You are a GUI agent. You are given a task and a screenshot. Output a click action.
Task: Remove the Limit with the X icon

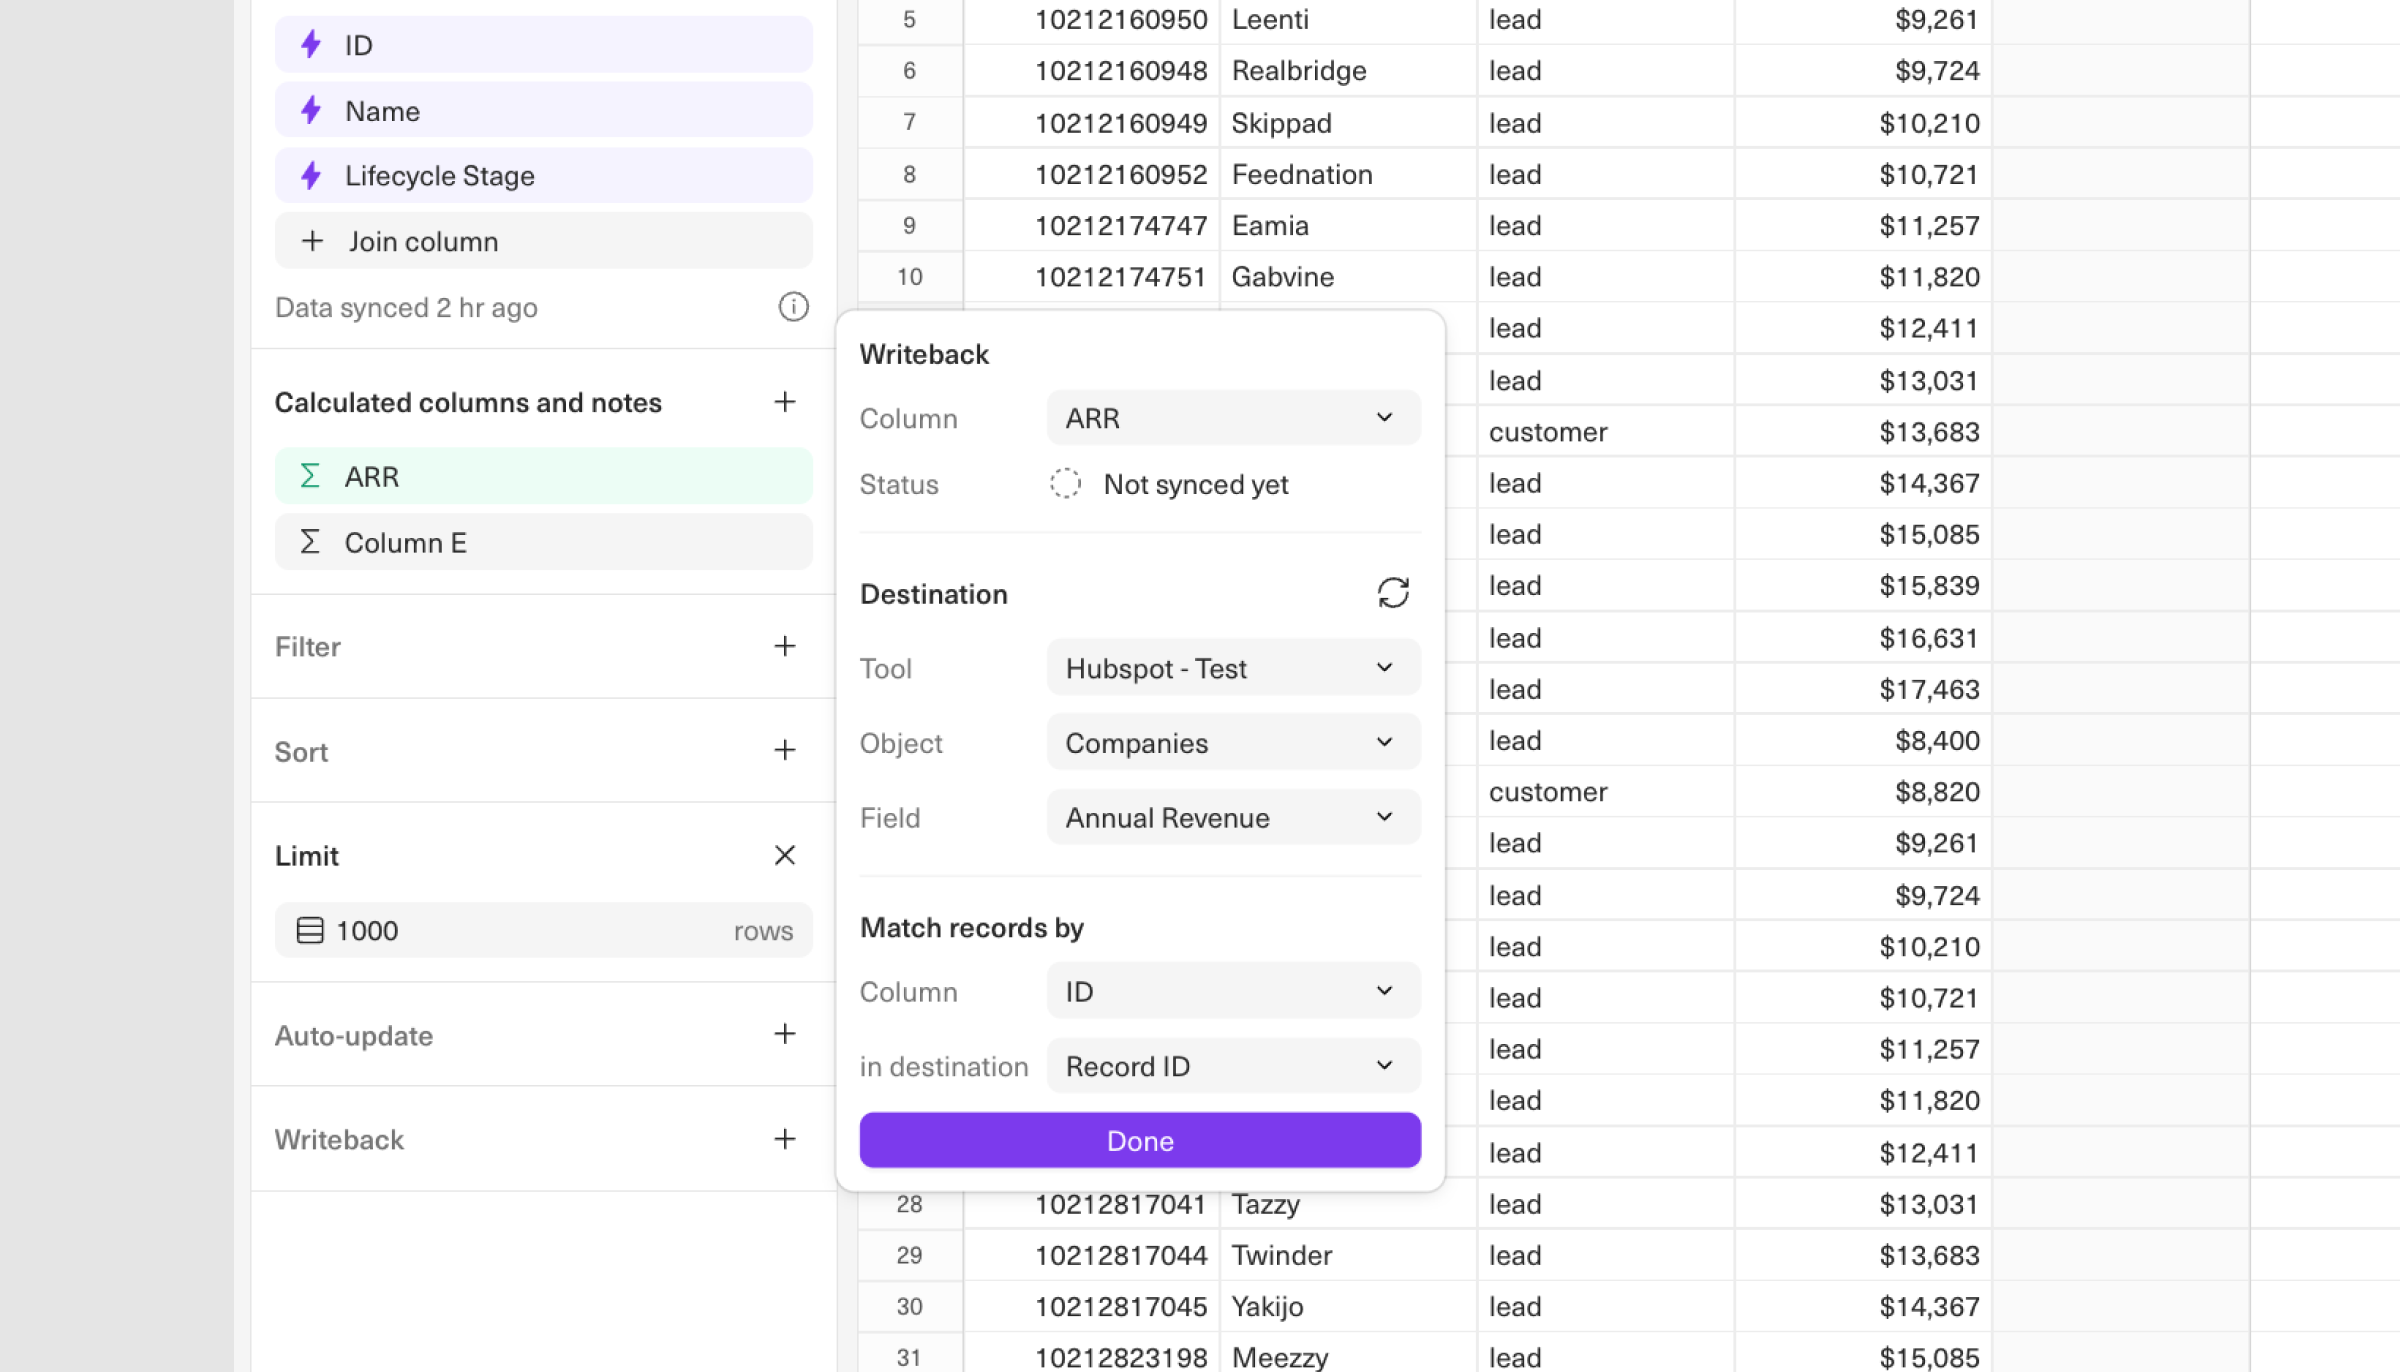(x=785, y=855)
